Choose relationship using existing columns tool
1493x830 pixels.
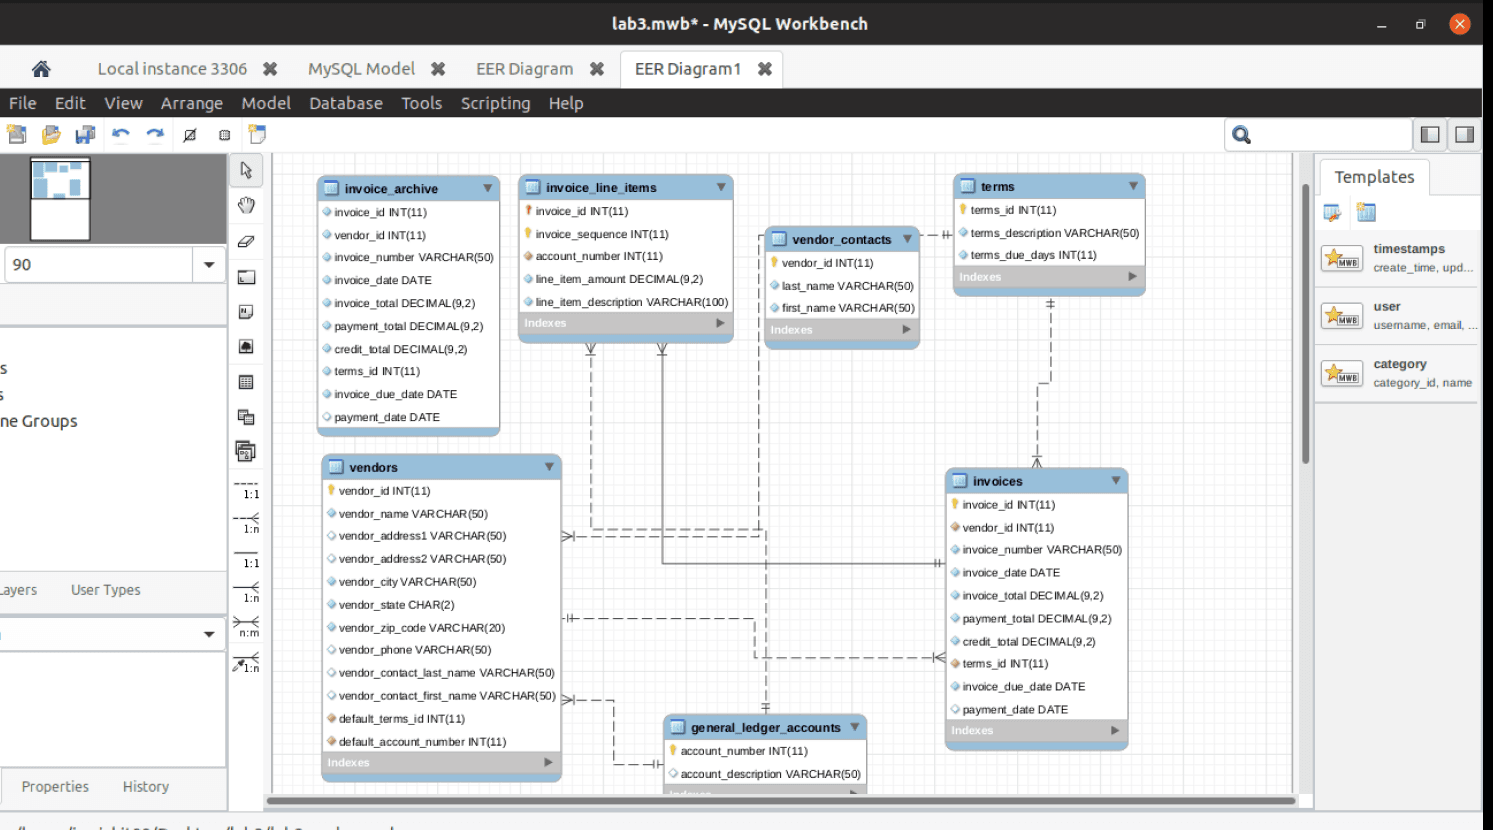[246, 662]
